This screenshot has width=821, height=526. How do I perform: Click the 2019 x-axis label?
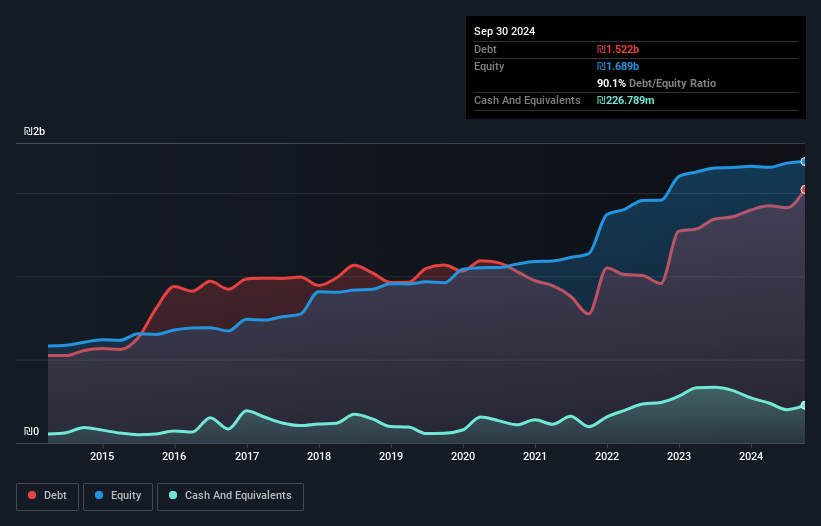click(391, 456)
